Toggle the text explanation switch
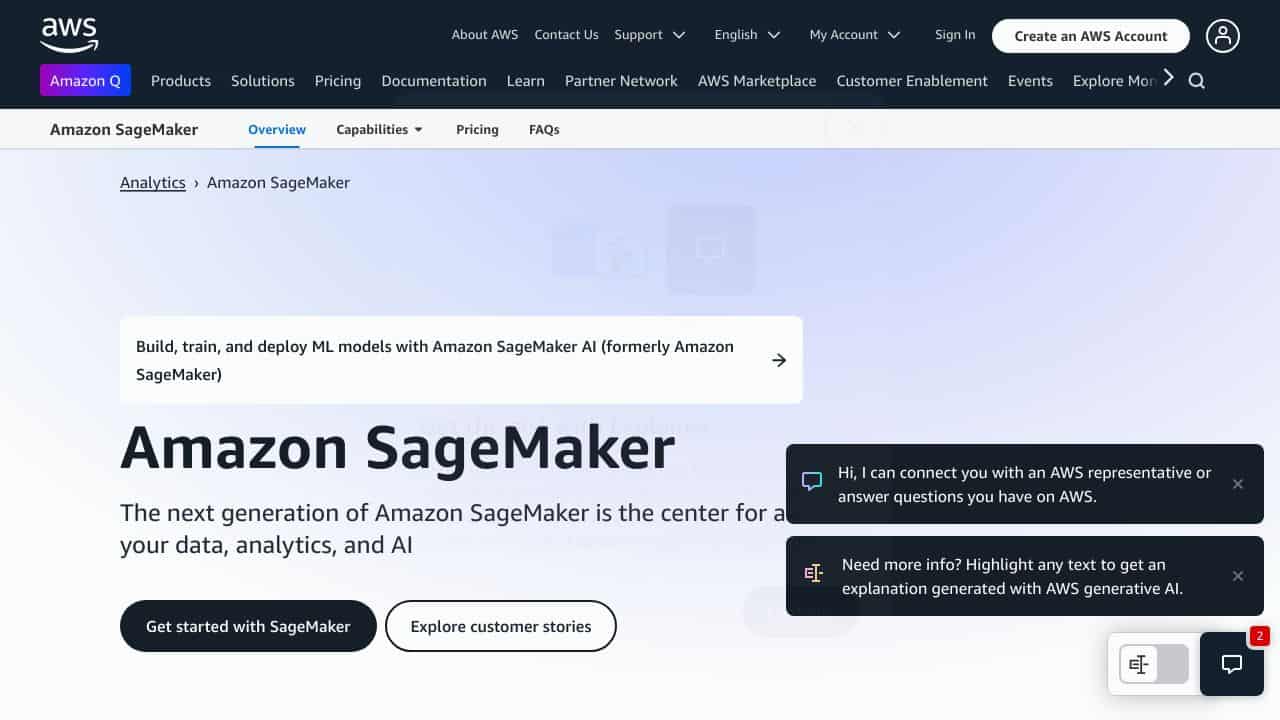The image size is (1280, 720). (1154, 664)
